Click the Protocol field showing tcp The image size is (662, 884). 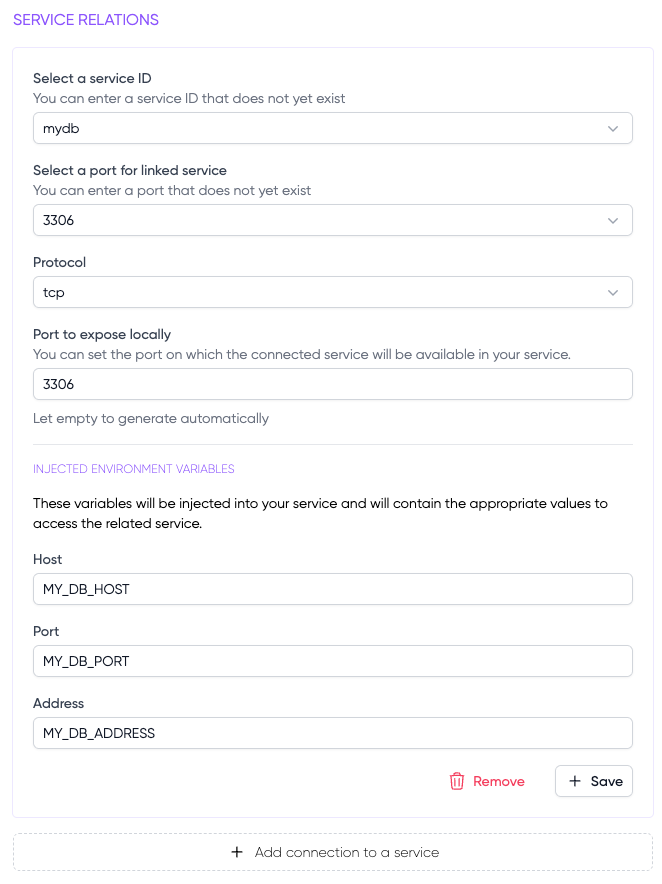pyautogui.click(x=310, y=293)
